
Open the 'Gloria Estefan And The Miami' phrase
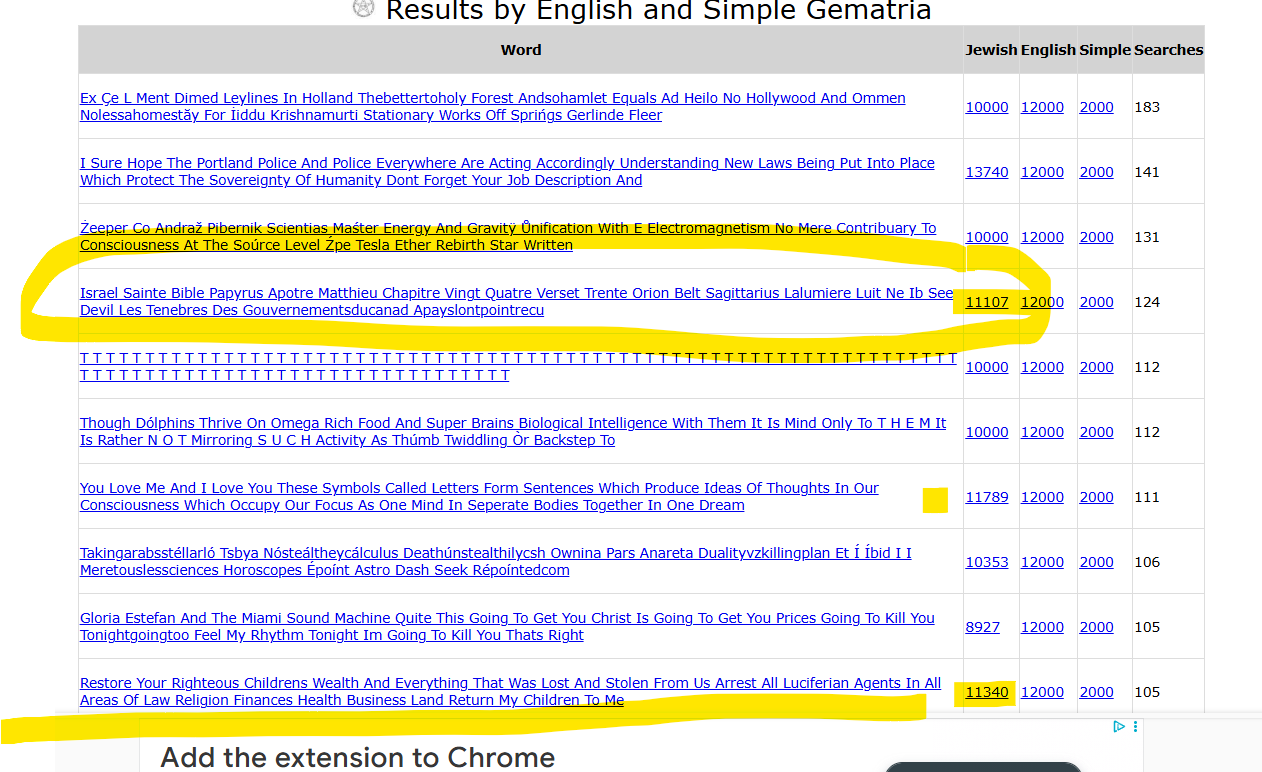(507, 627)
